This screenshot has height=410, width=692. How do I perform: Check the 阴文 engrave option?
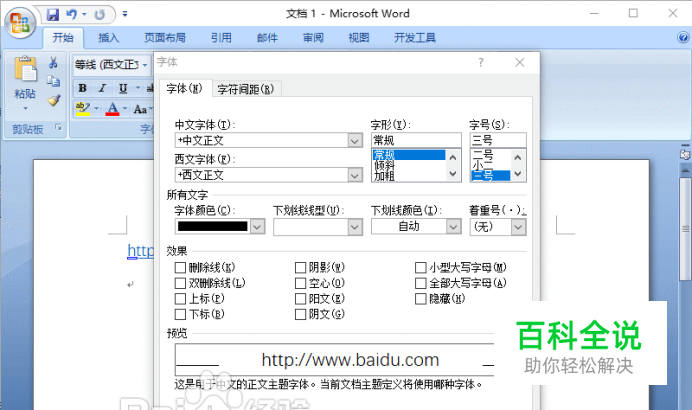tap(300, 314)
